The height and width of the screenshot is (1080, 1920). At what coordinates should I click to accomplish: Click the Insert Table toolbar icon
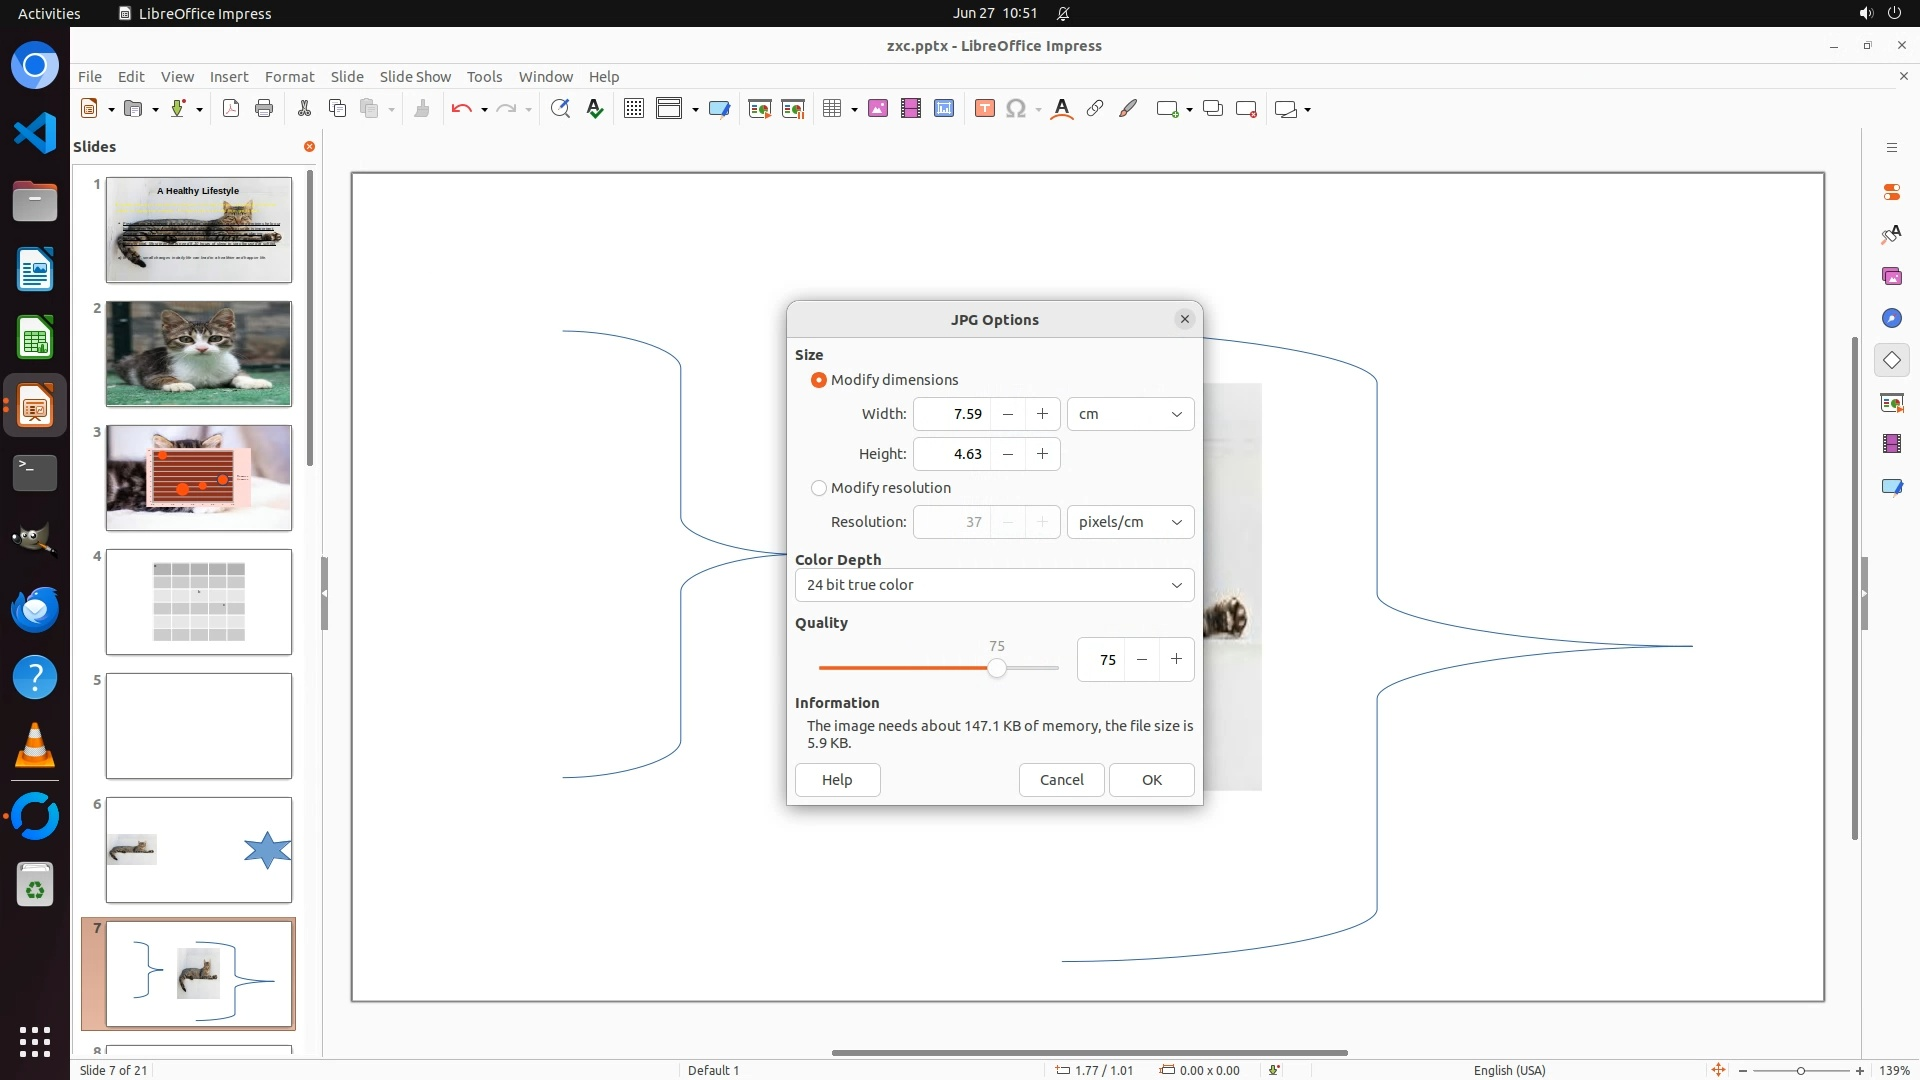(831, 109)
